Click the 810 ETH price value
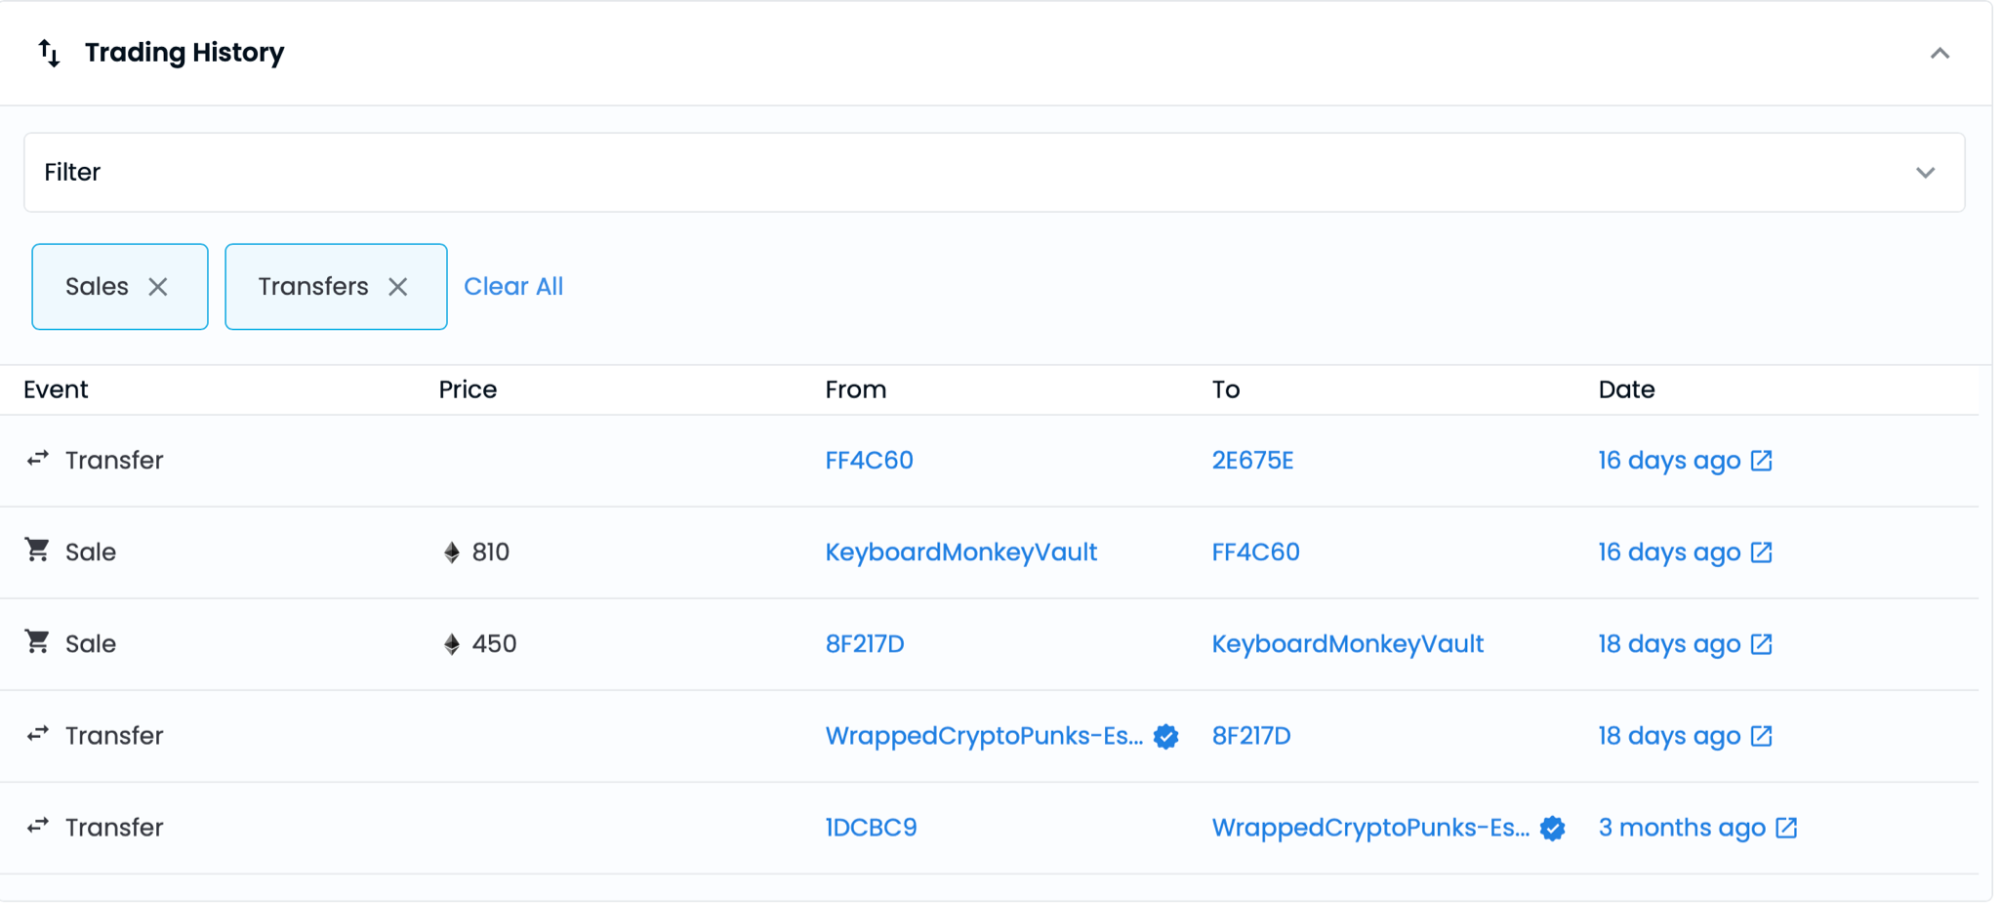1999x909 pixels. pyautogui.click(x=490, y=552)
